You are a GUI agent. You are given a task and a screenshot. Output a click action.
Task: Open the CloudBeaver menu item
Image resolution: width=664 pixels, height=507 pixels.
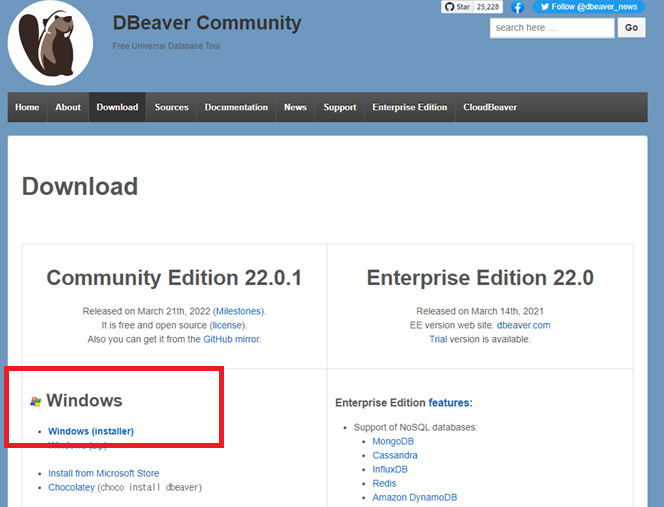pyautogui.click(x=490, y=107)
